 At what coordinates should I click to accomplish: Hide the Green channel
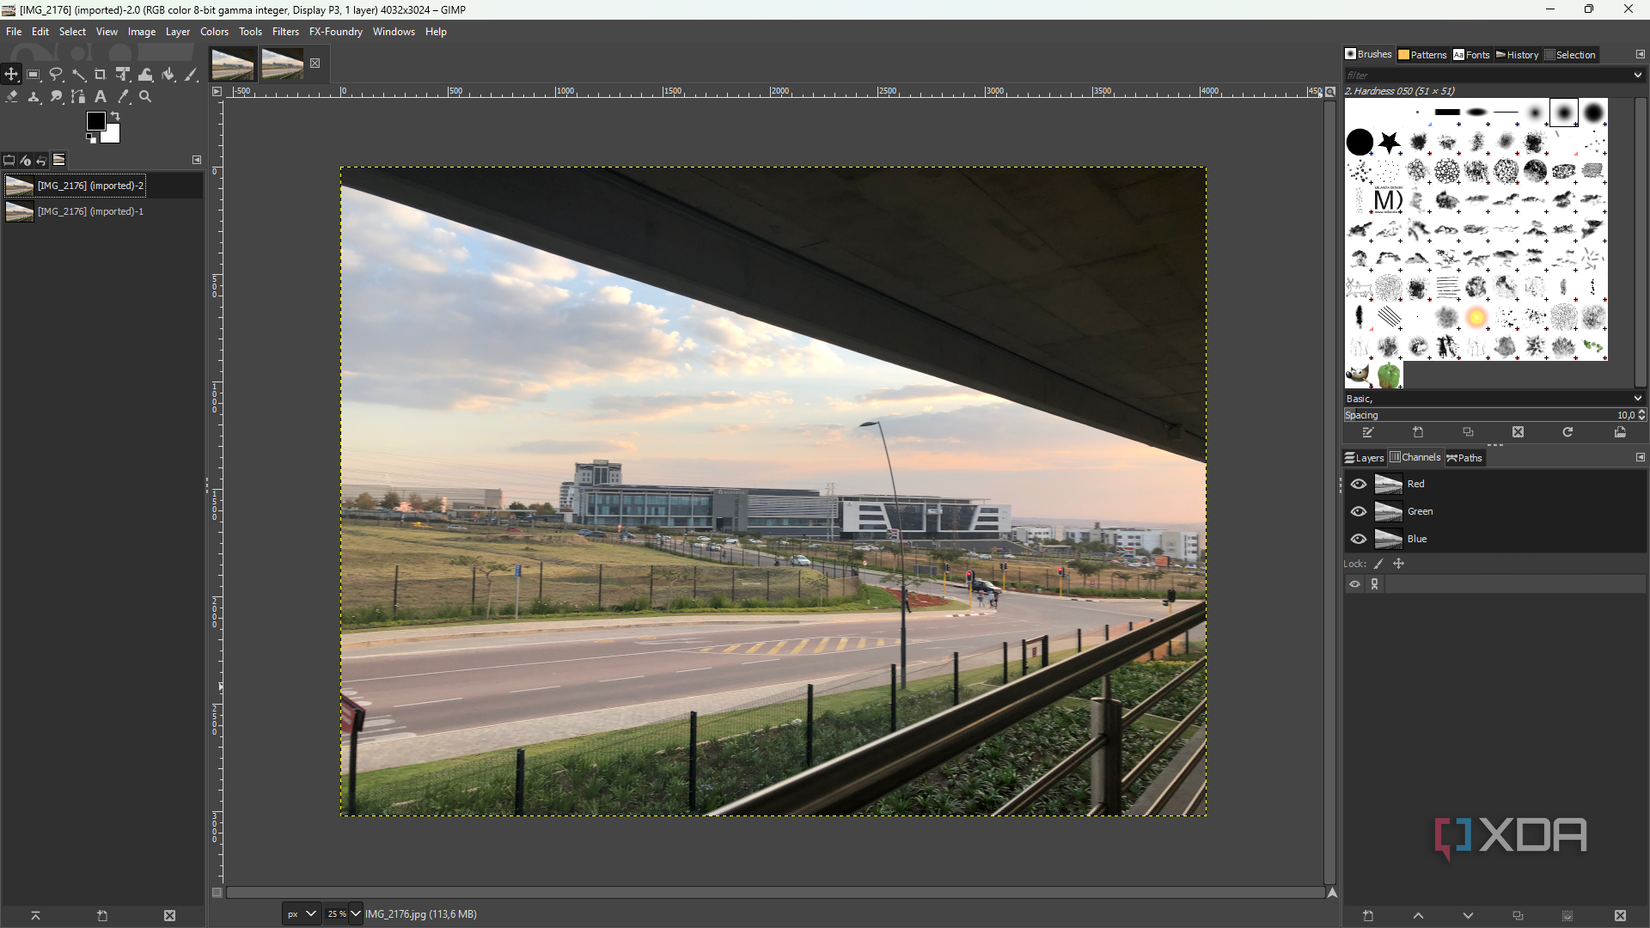[x=1358, y=511]
